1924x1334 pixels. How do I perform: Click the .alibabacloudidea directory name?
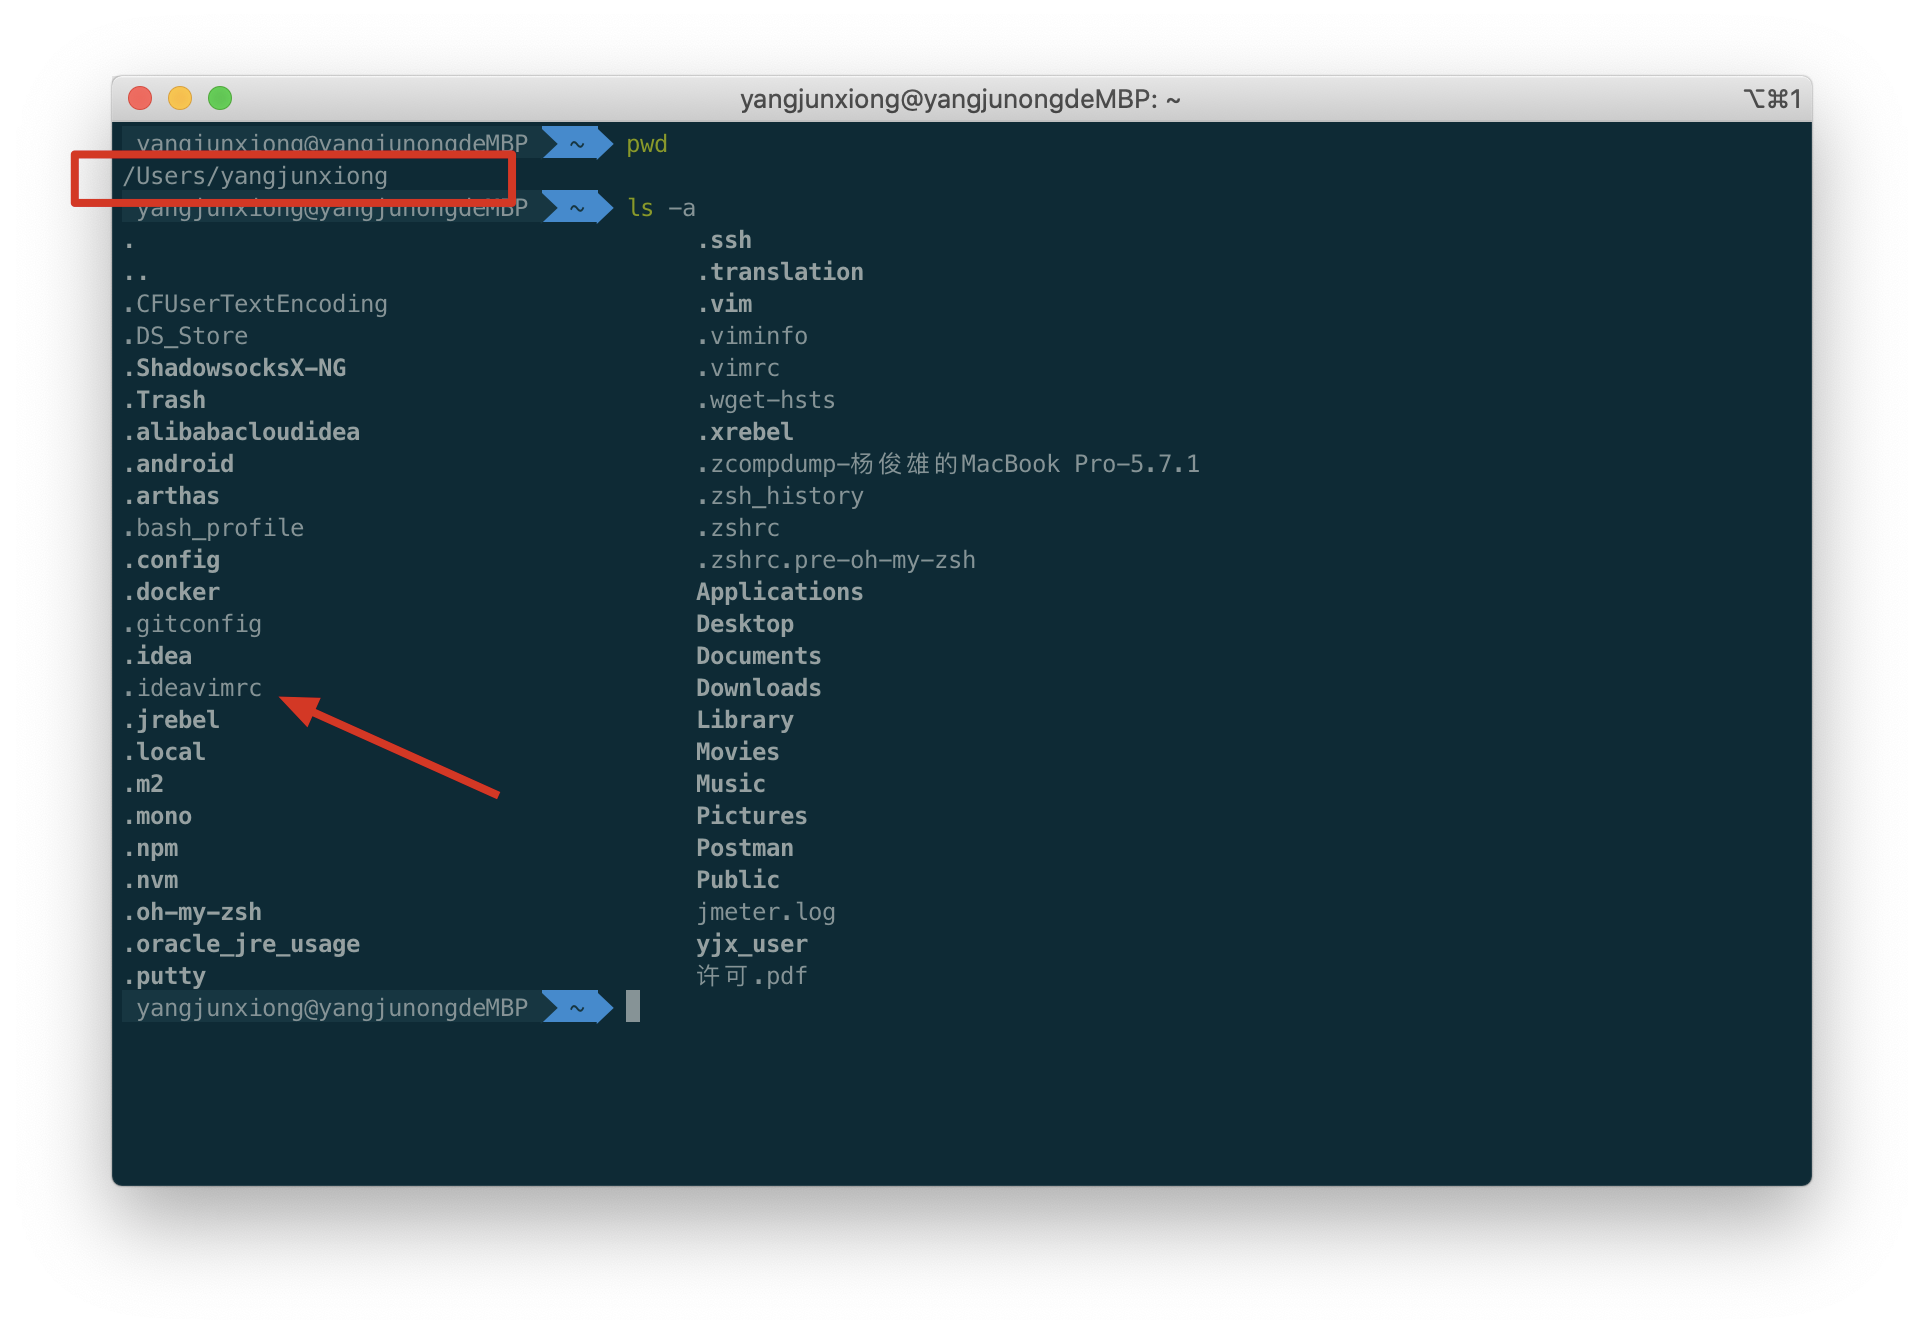241,432
